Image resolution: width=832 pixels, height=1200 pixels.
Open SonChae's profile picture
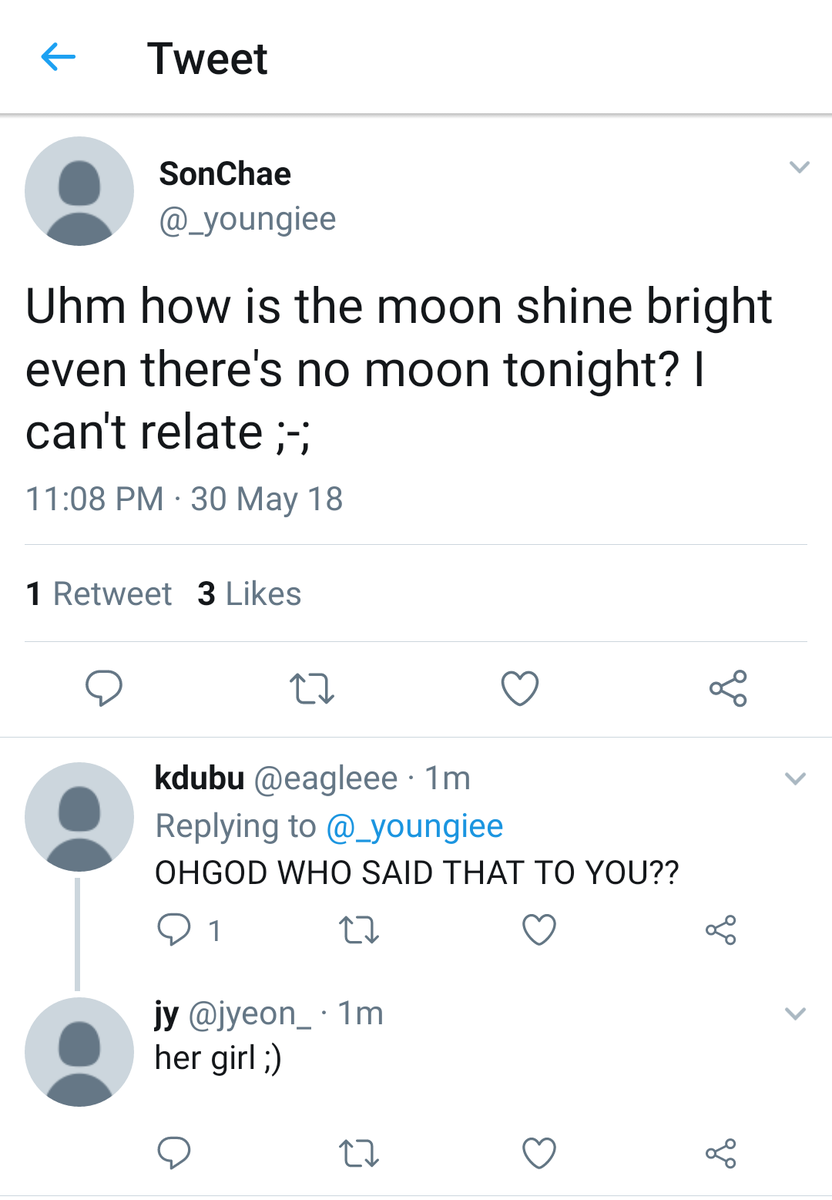(79, 191)
